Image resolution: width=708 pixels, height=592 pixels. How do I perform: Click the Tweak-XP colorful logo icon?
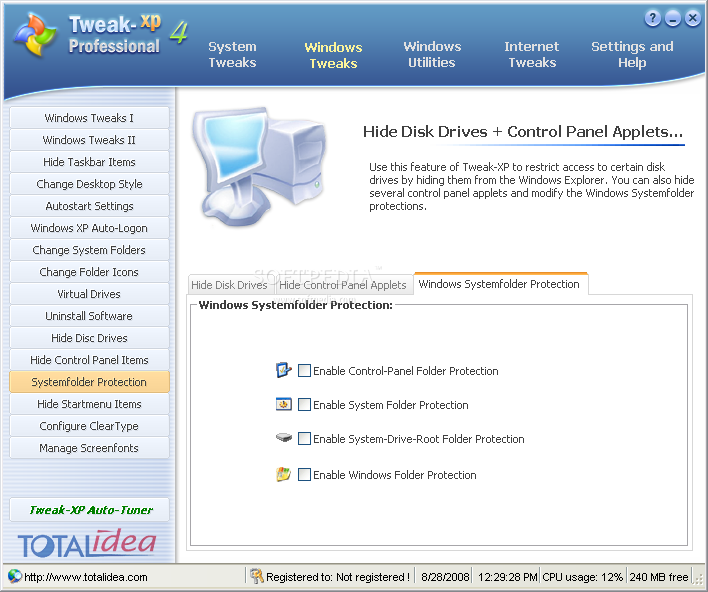(x=35, y=34)
